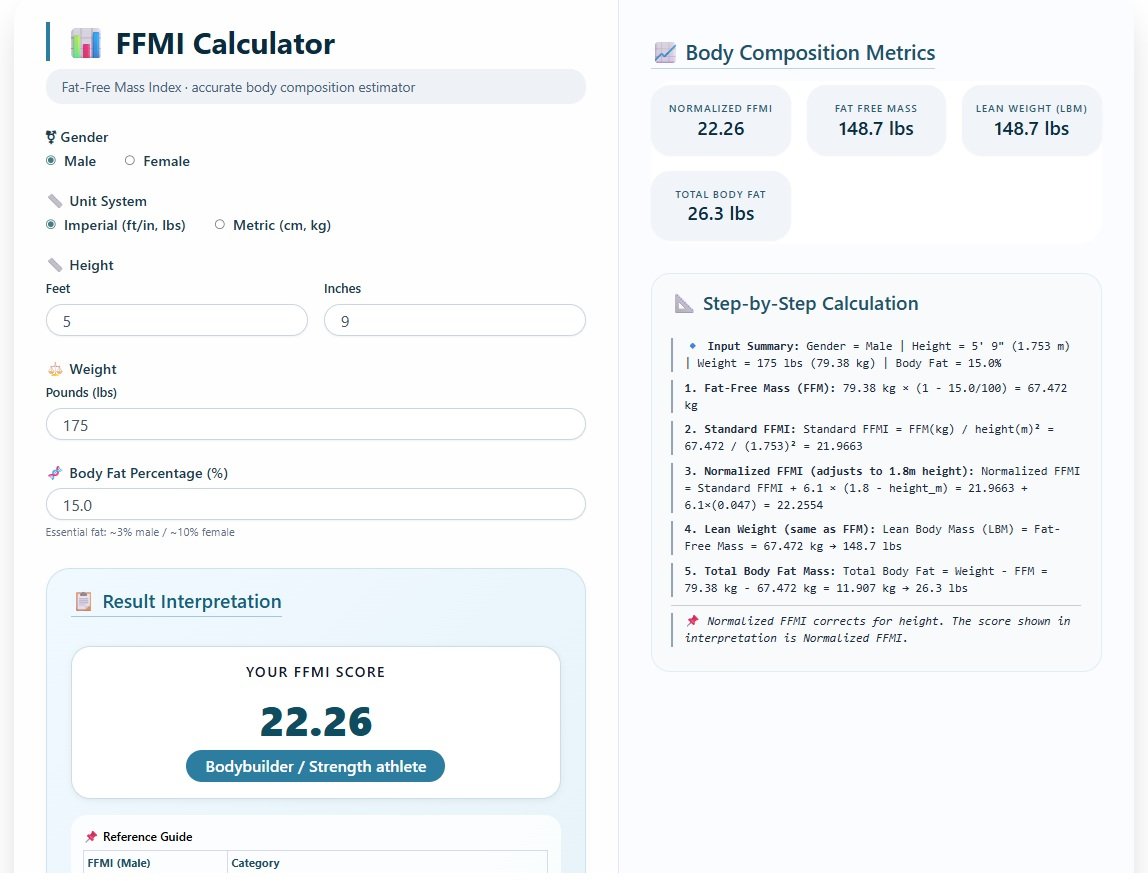This screenshot has width=1148, height=881.
Task: Click the Input Summary calculation line
Action: coord(876,354)
